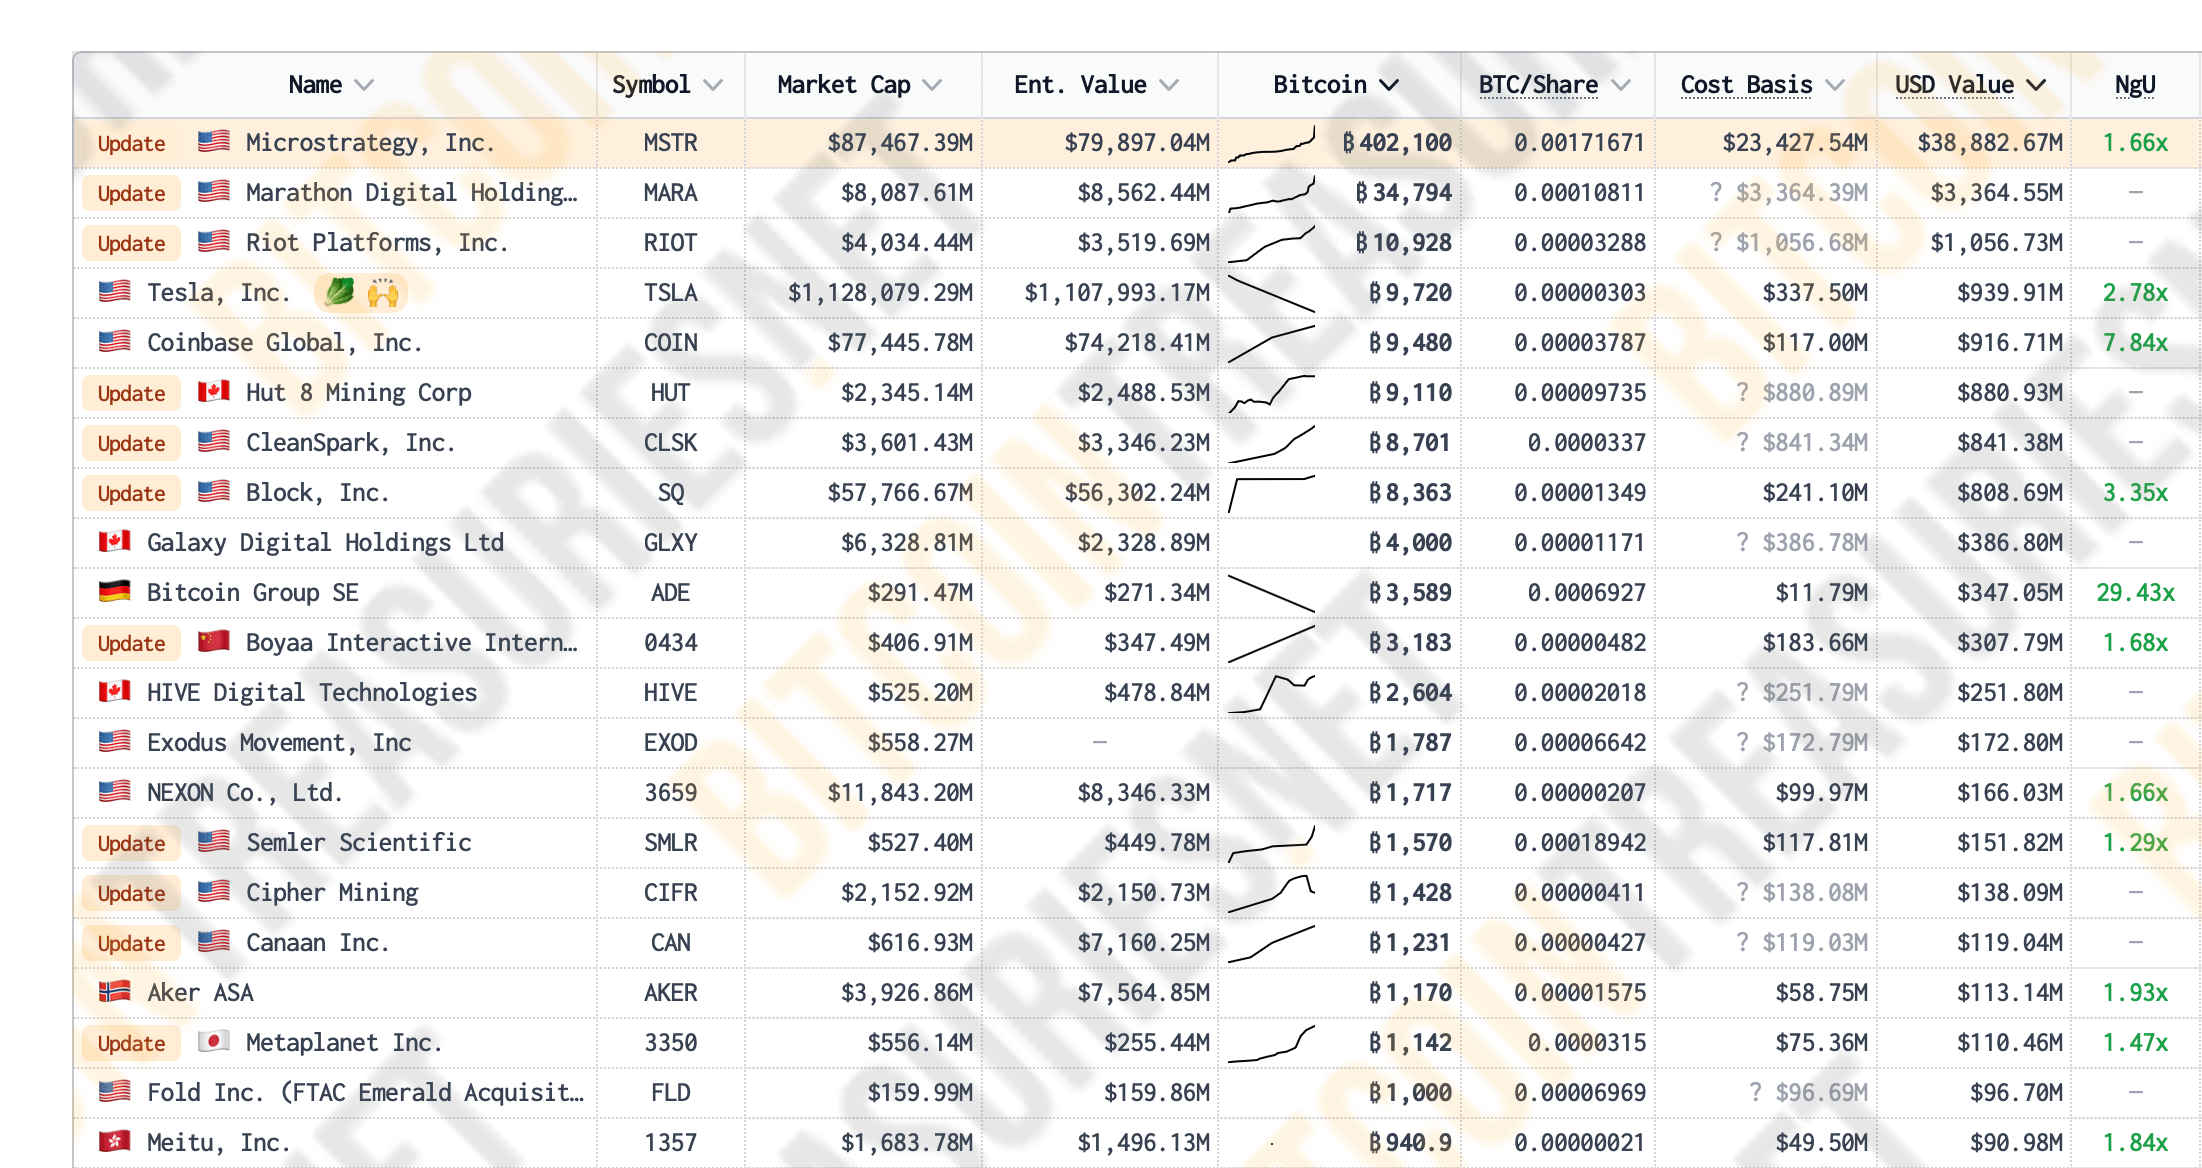Screen dimensions: 2202x1168
Task: Click the FLD symbol cell
Action: pos(670,1093)
